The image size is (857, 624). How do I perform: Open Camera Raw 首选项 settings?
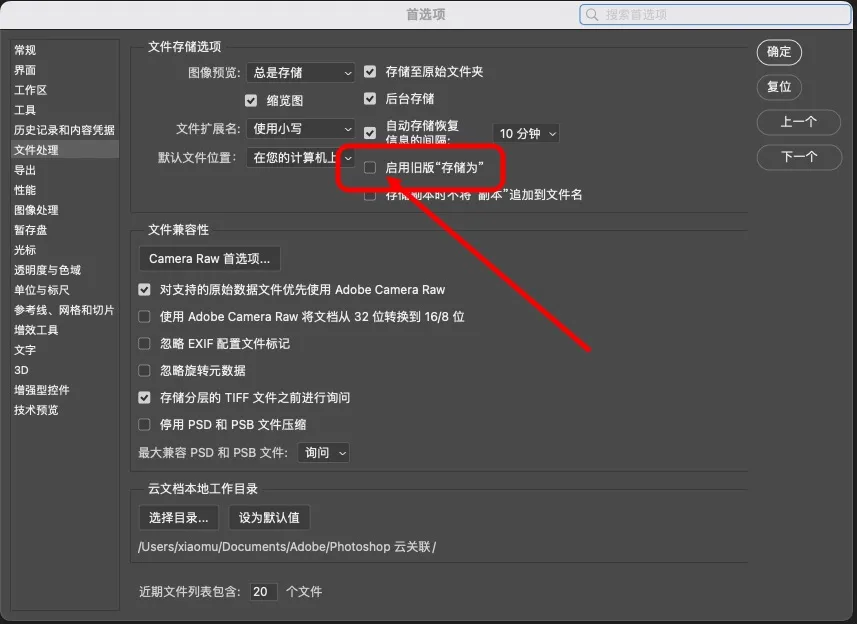[x=208, y=258]
